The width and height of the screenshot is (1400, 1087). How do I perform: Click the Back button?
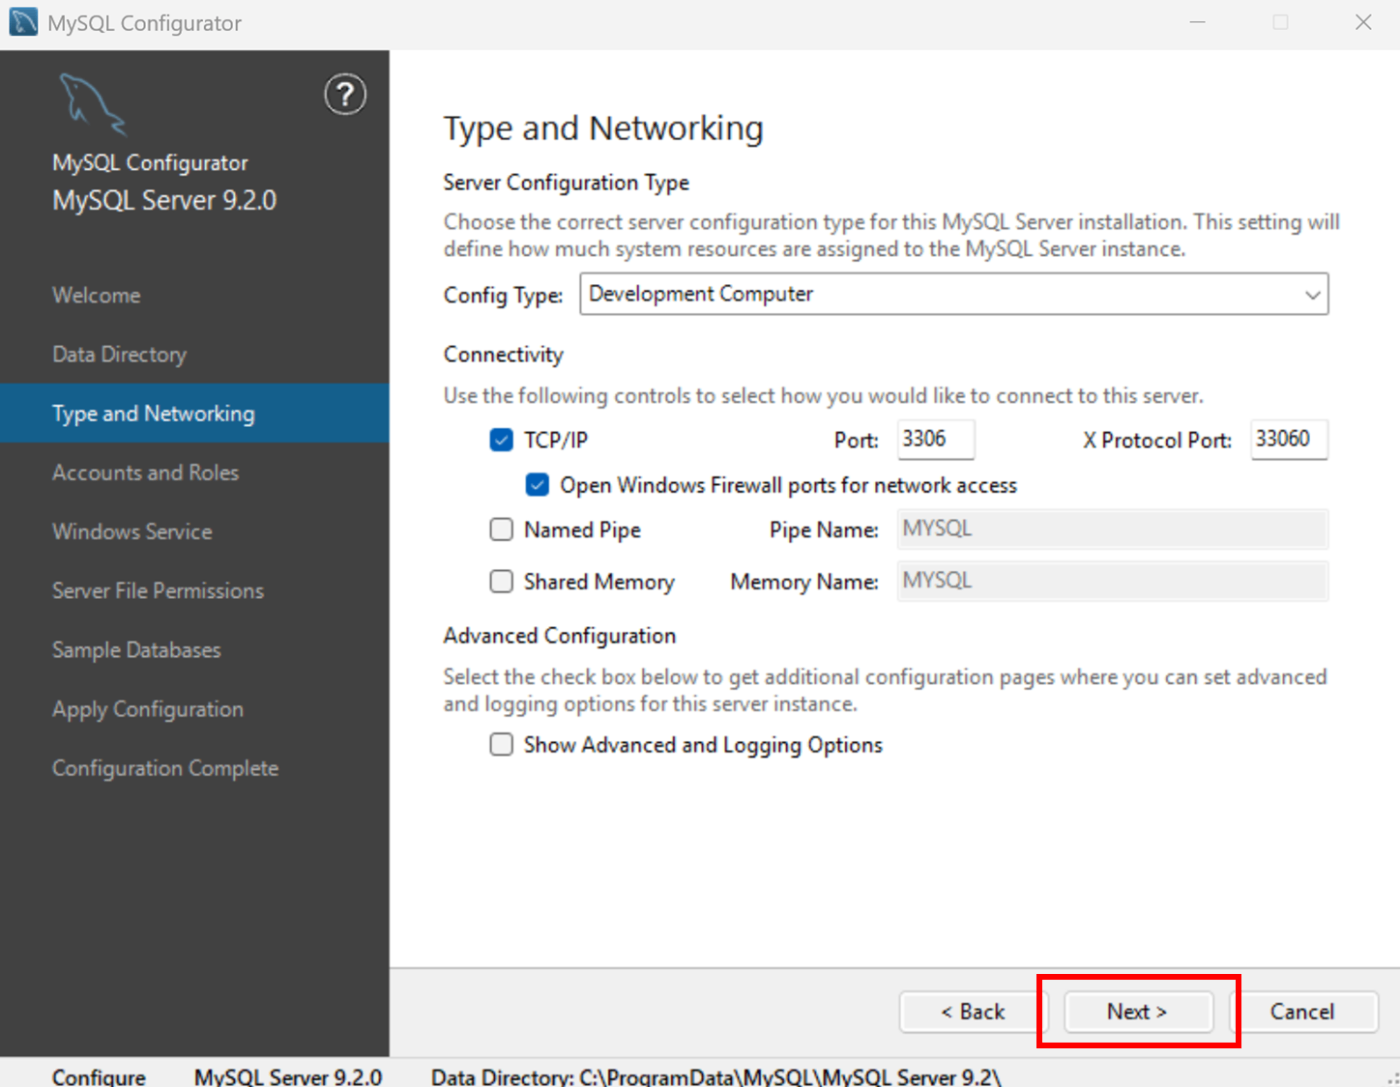(973, 1011)
